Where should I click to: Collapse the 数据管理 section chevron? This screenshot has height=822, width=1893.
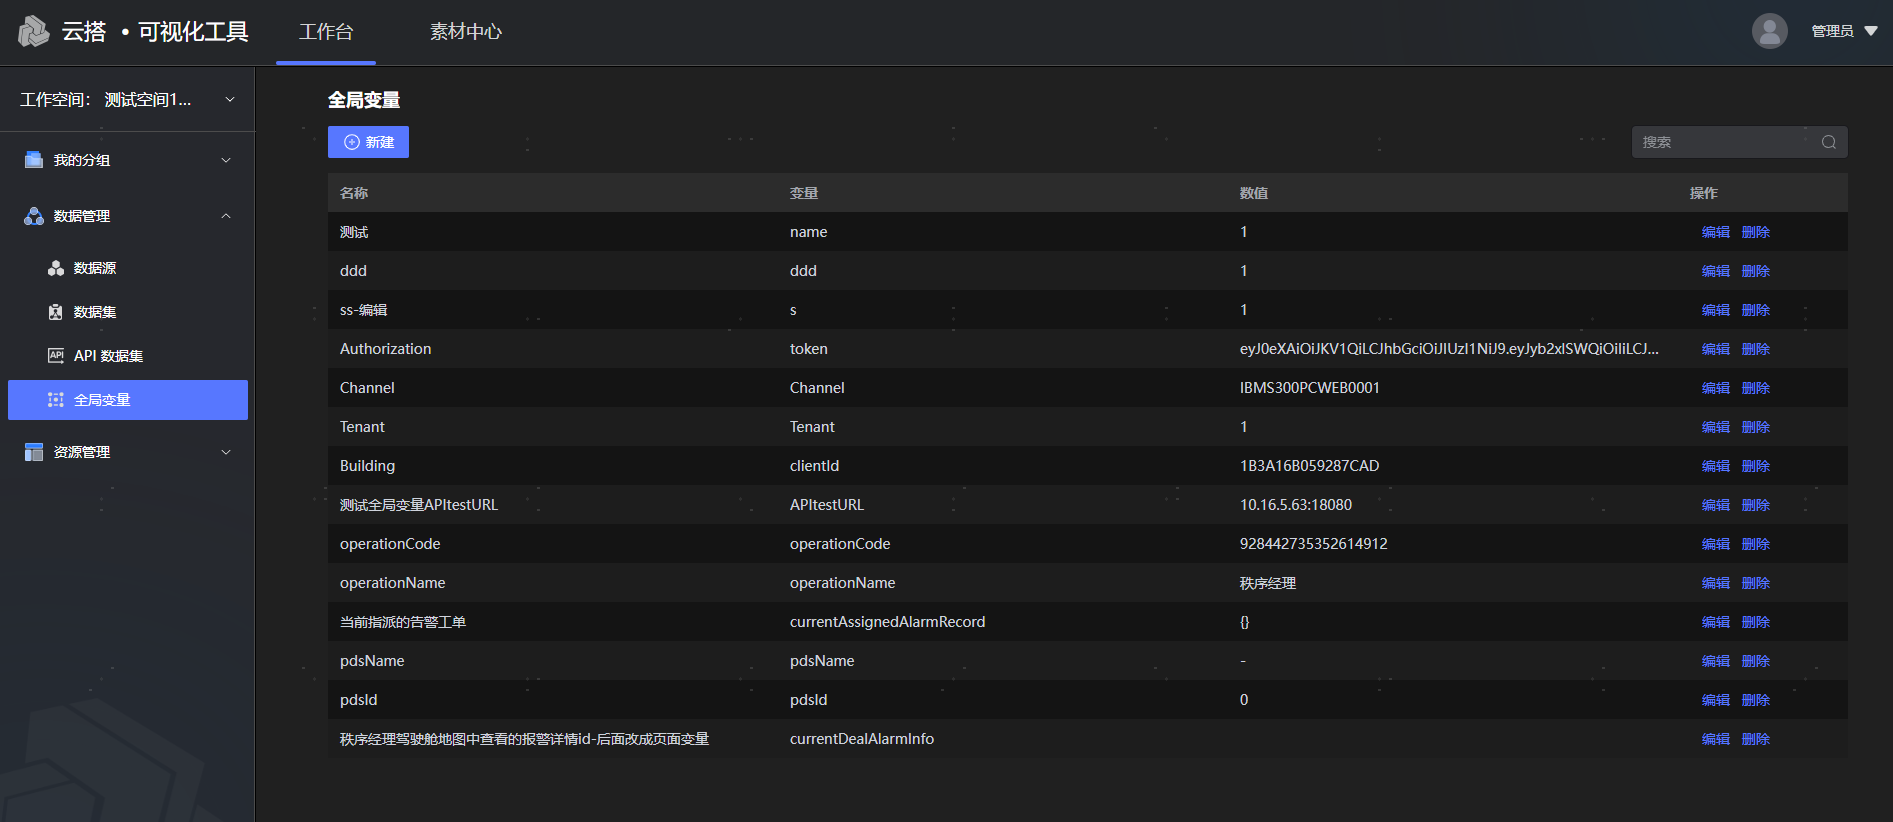[226, 216]
